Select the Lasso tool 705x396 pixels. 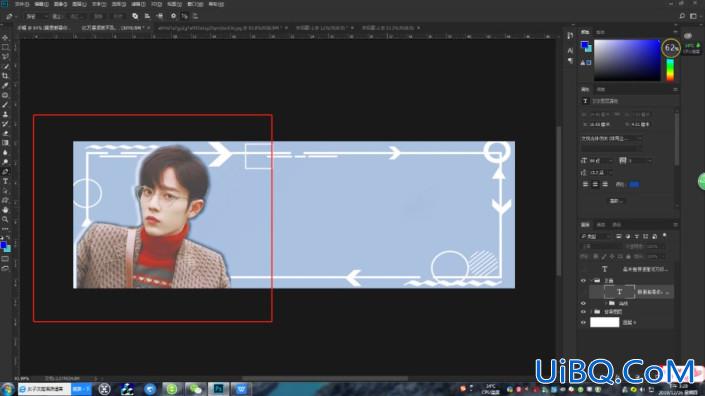pyautogui.click(x=5, y=57)
